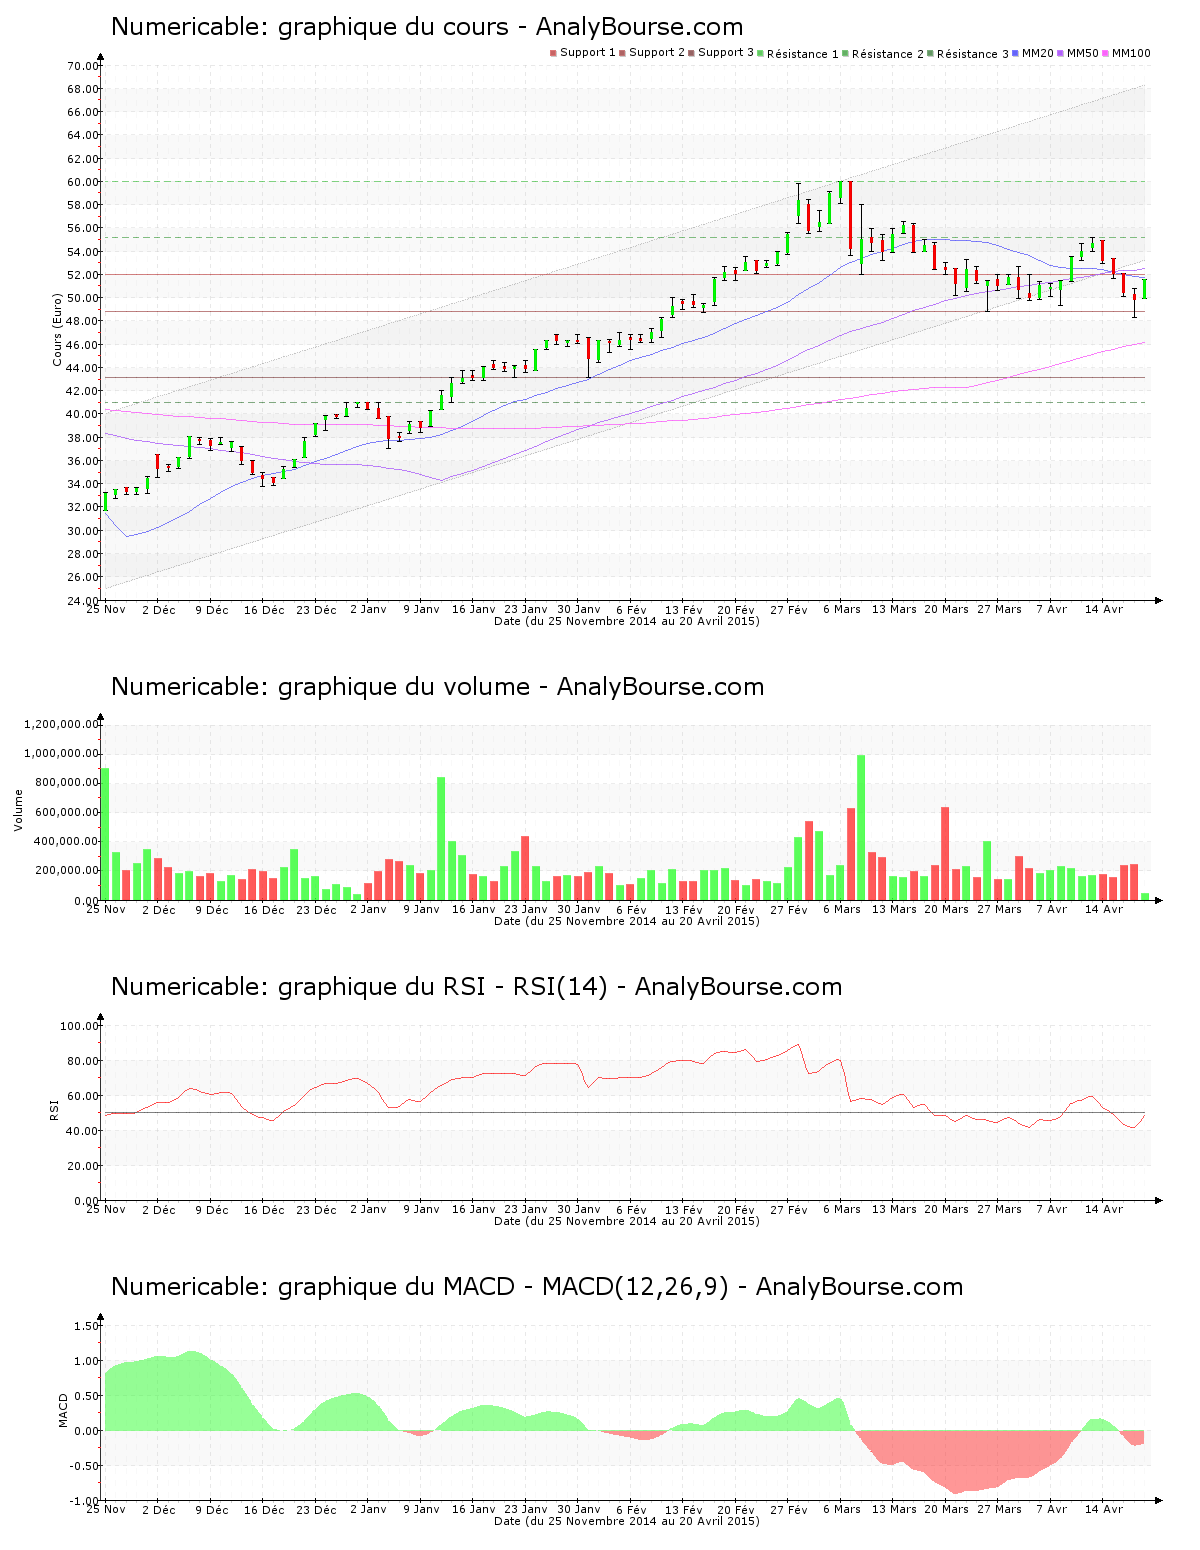
Task: Click the date range caption under price chart
Action: (627, 621)
